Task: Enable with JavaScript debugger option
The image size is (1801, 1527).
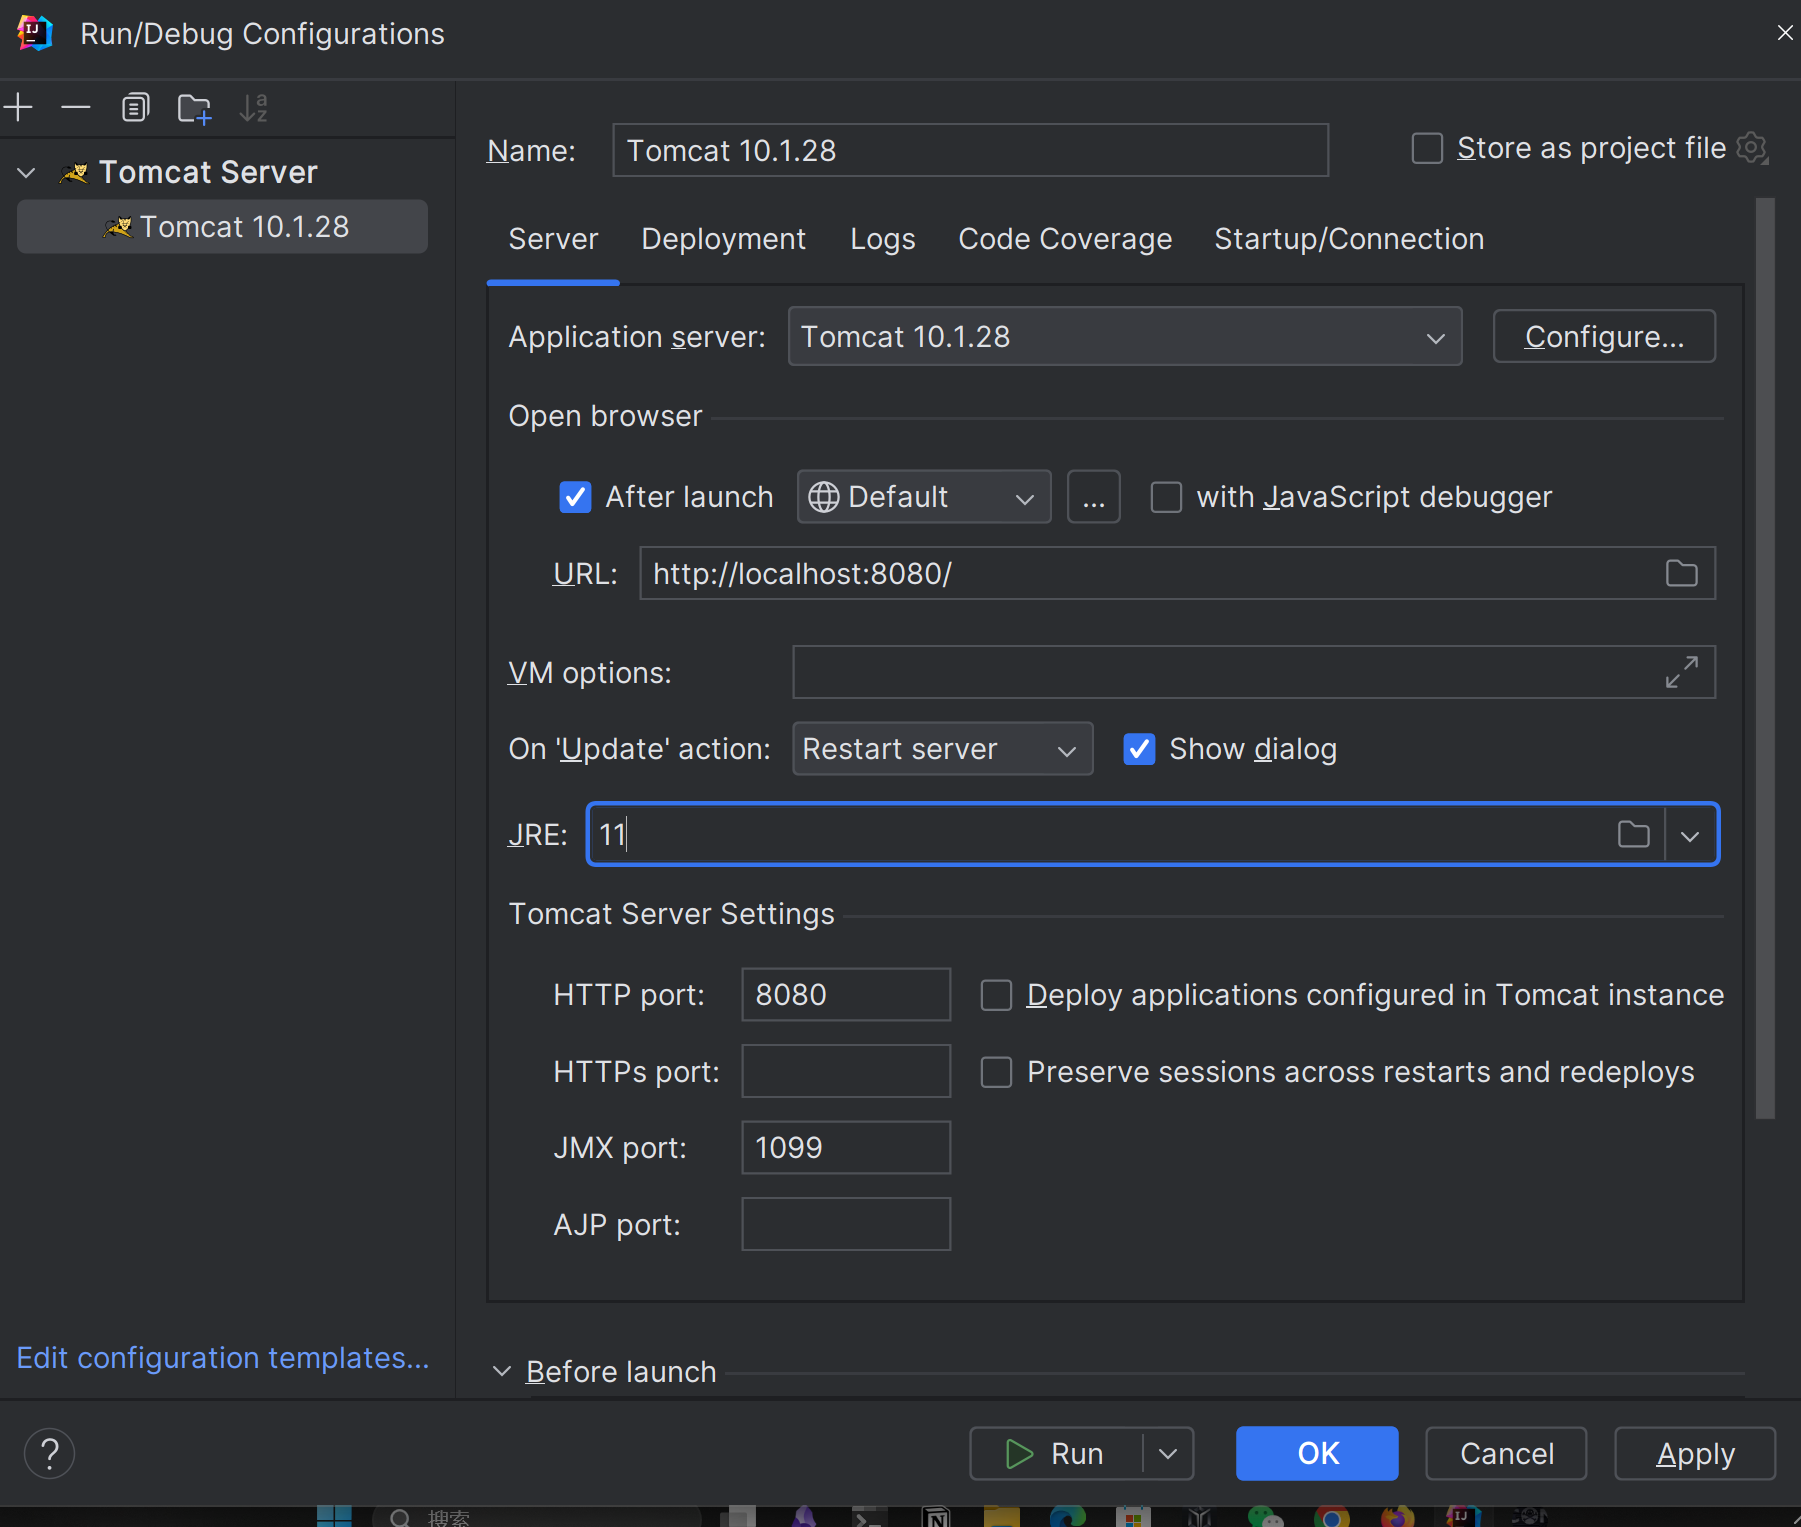Action: (x=1166, y=497)
